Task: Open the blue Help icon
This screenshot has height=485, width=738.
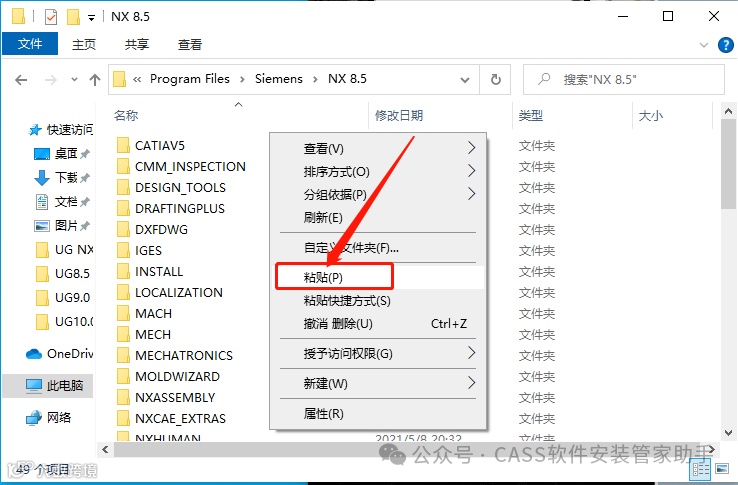Action: [725, 45]
